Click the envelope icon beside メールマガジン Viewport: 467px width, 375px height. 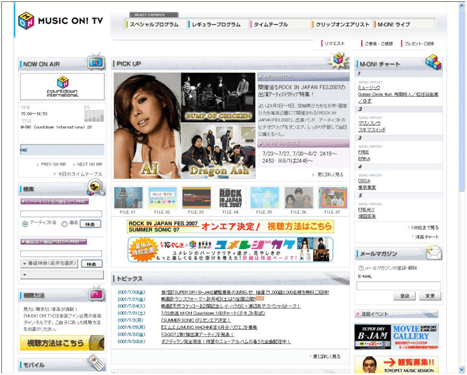coord(434,253)
